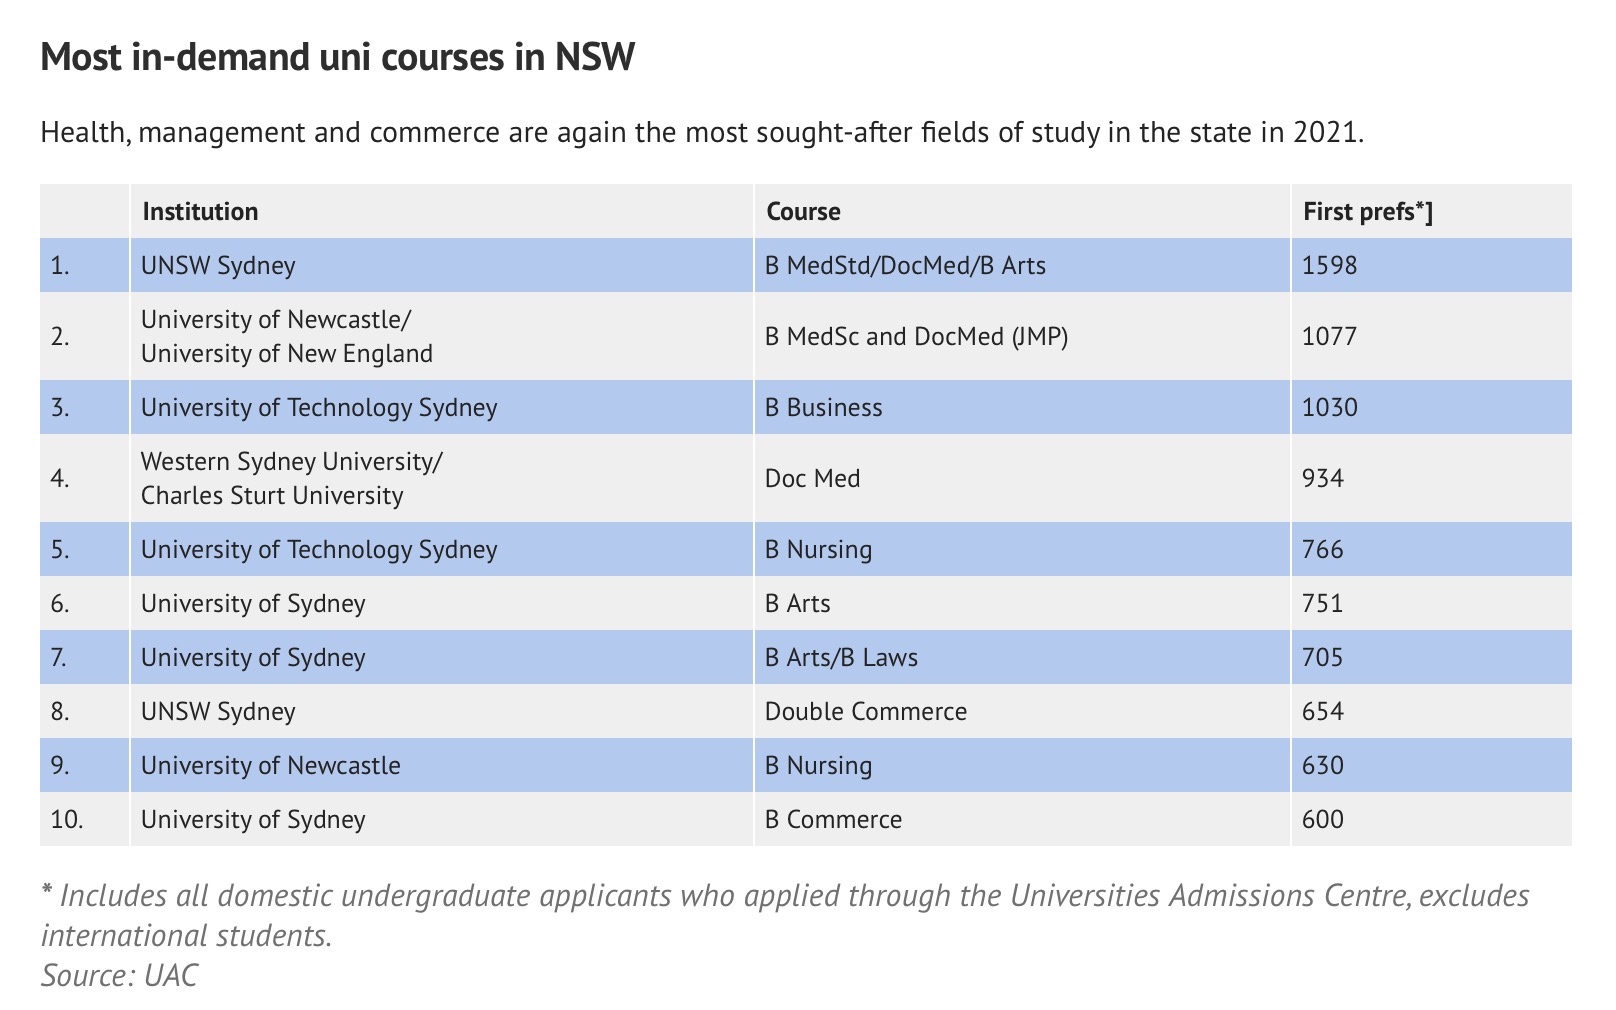1616x1010 pixels.
Task: Select the 600 first prefs value
Action: tap(1431, 819)
